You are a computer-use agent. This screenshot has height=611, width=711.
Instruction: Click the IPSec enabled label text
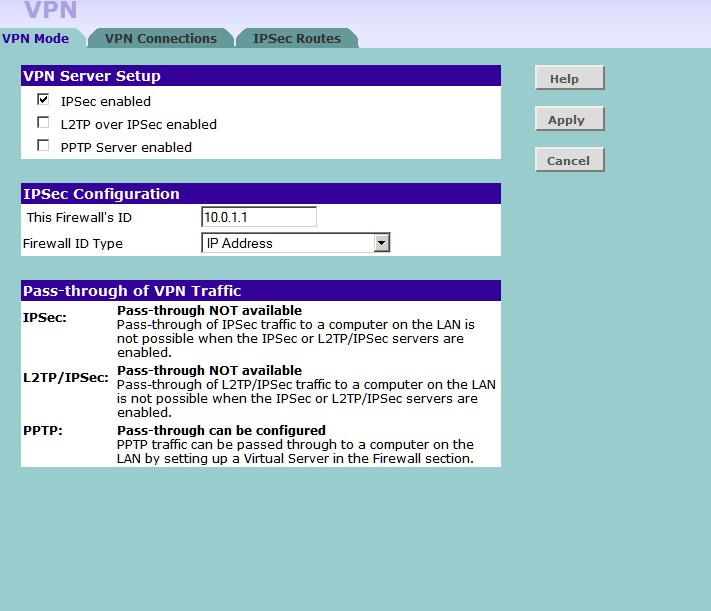click(x=106, y=101)
